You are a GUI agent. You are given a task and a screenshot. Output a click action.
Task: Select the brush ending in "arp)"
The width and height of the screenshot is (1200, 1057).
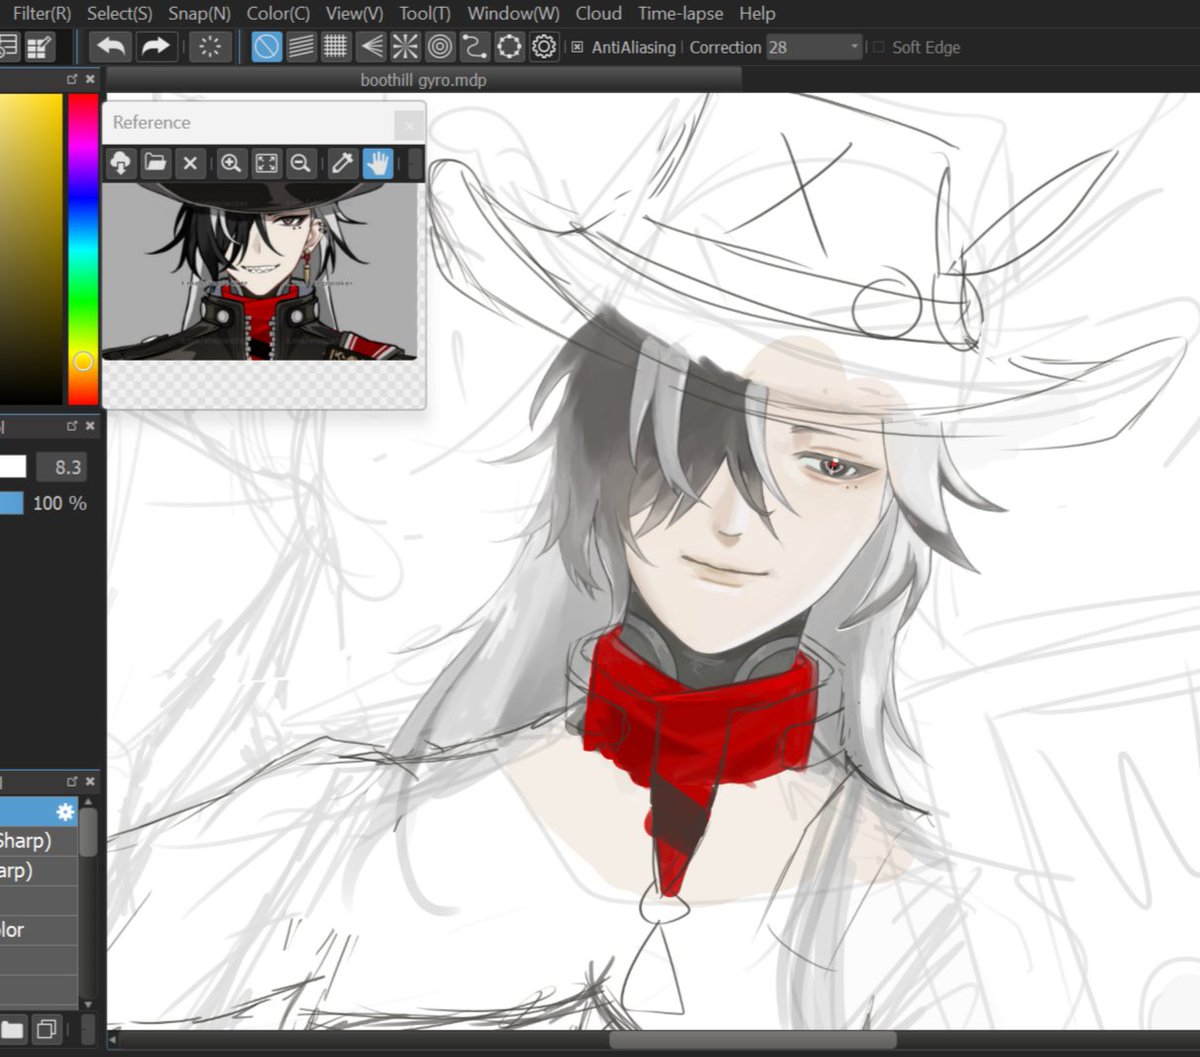[x=39, y=871]
